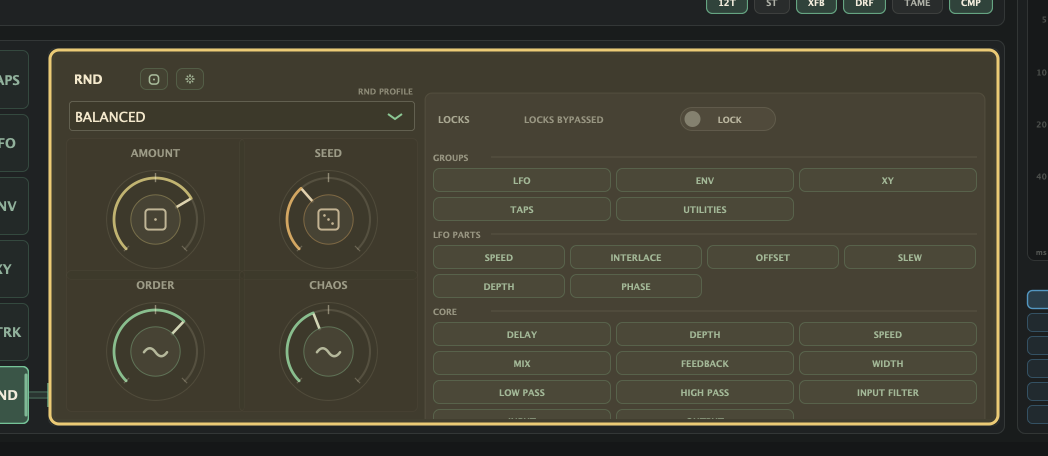The width and height of the screenshot is (1048, 456).
Task: Toggle the CMP button in the top bar
Action: pos(970,5)
